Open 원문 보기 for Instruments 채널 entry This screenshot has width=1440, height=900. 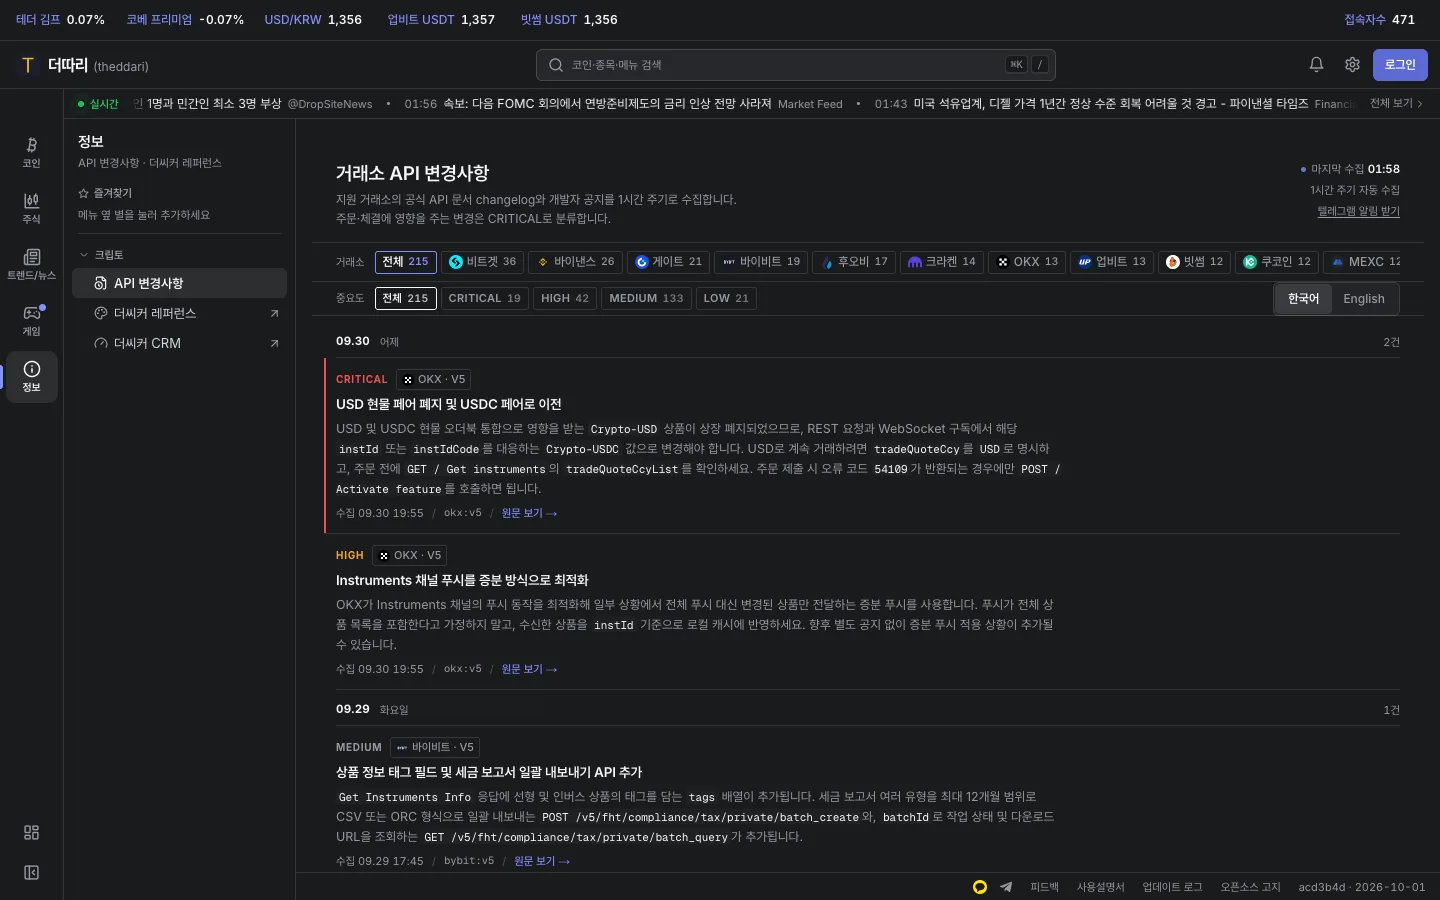pos(529,669)
